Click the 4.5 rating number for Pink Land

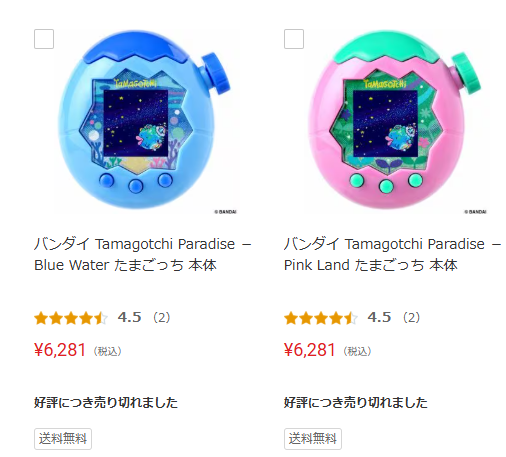tap(379, 317)
